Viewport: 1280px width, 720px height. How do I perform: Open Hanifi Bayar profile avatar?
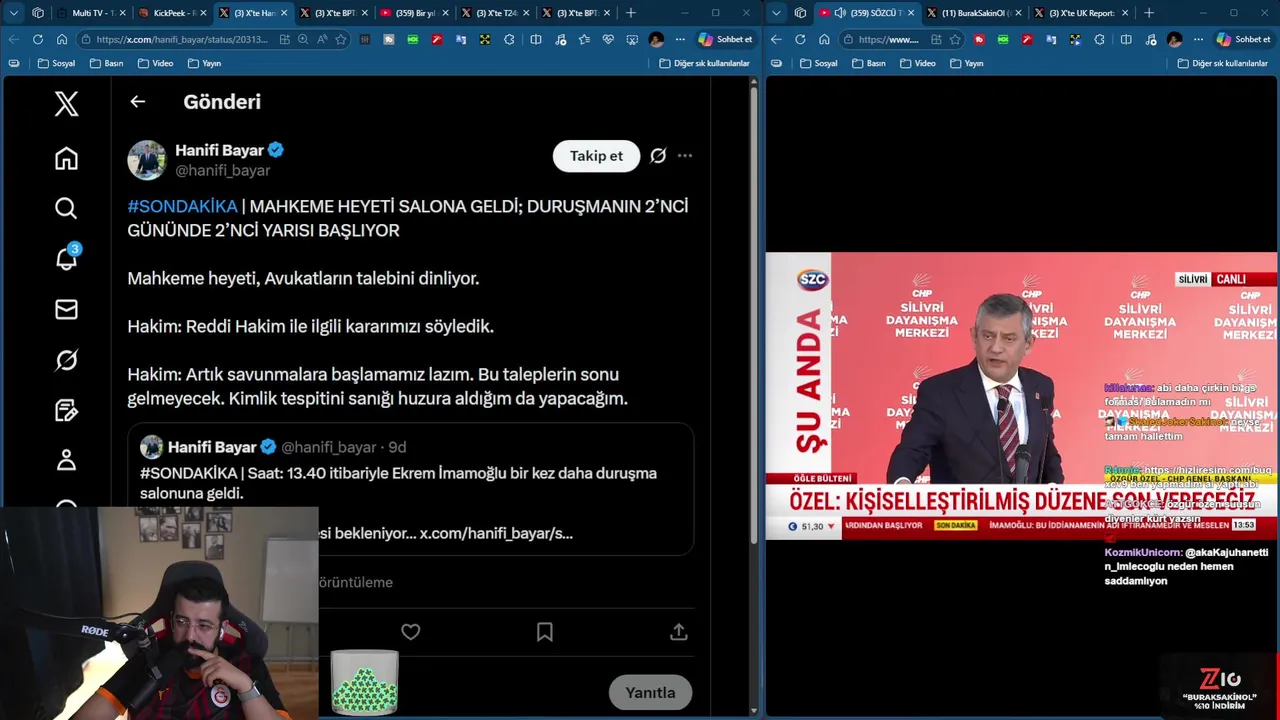point(147,160)
